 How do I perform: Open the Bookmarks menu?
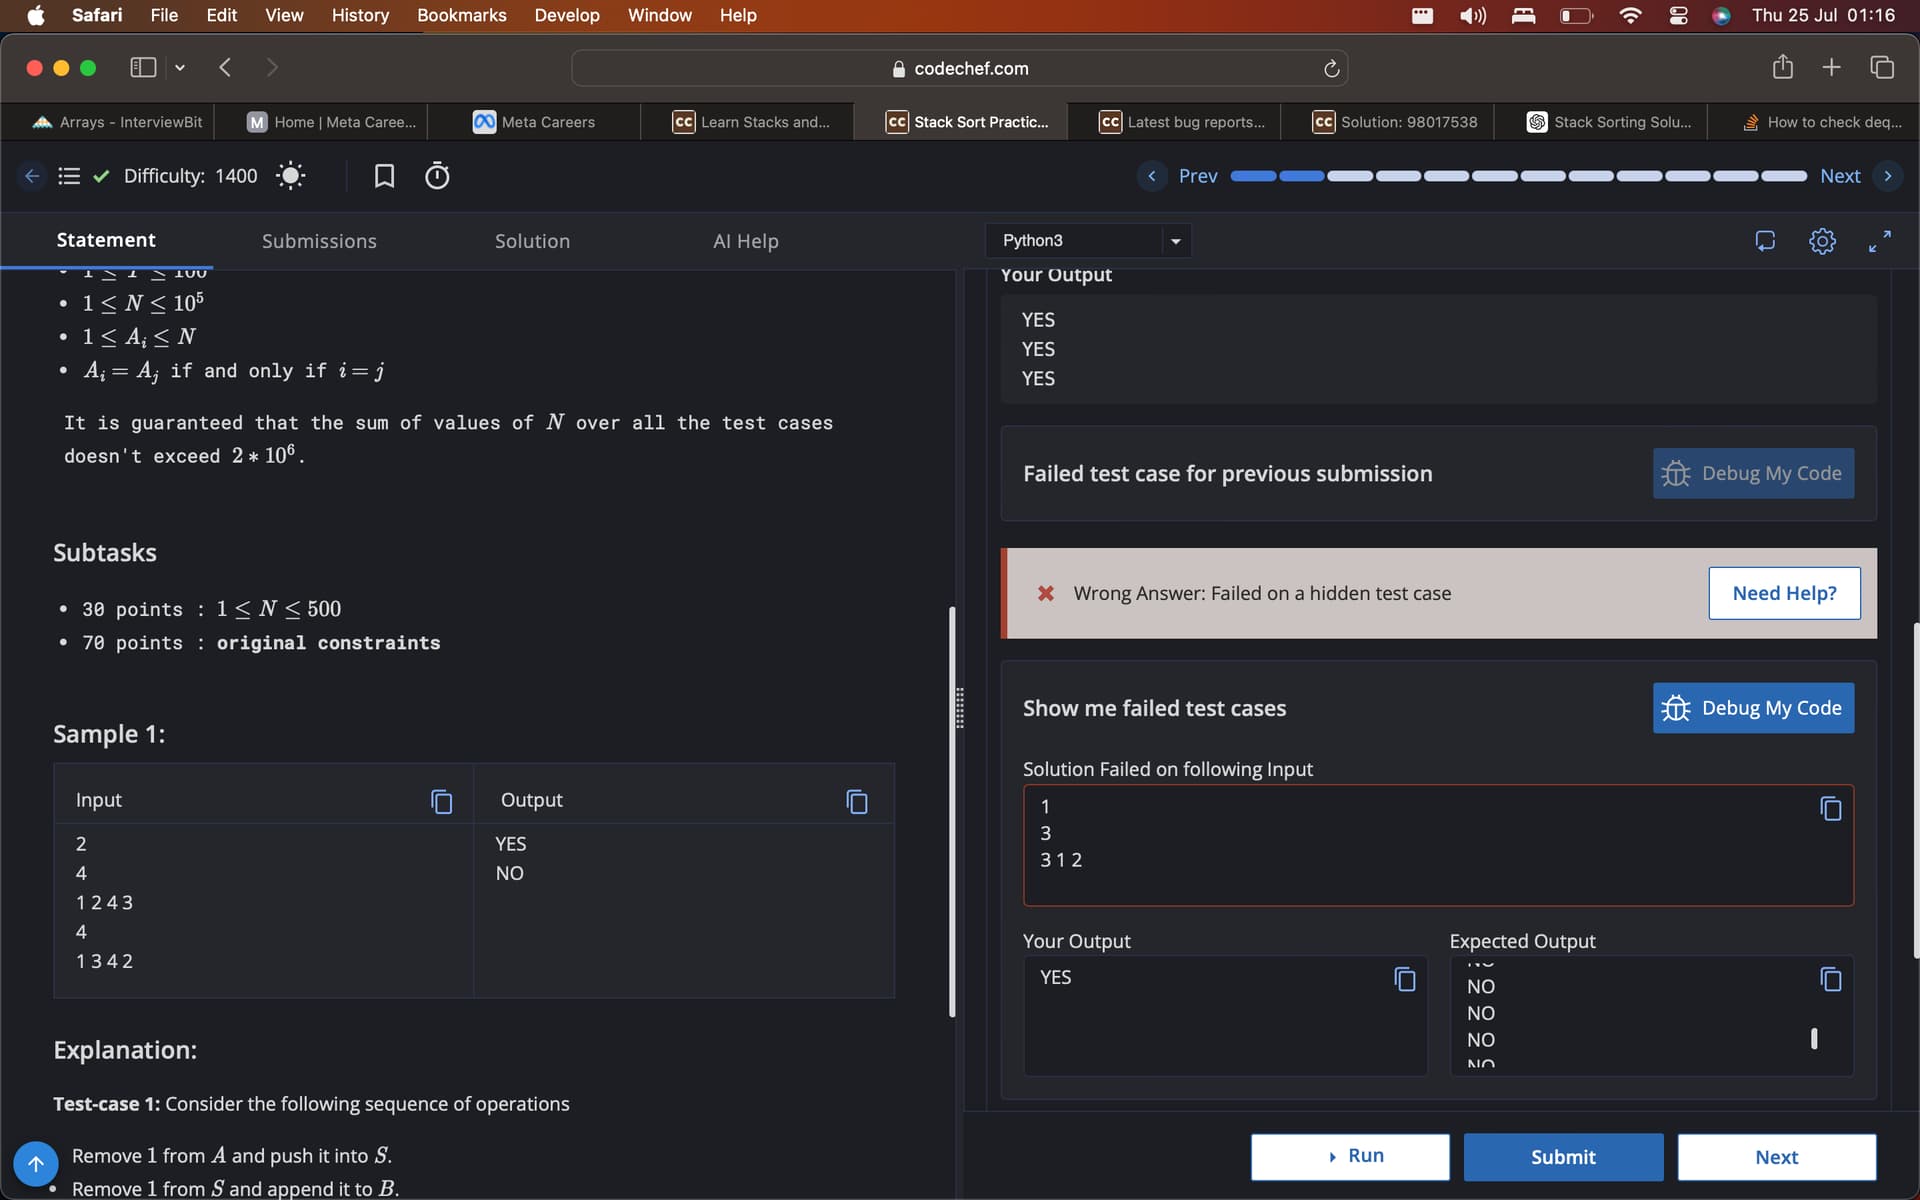tap(461, 15)
